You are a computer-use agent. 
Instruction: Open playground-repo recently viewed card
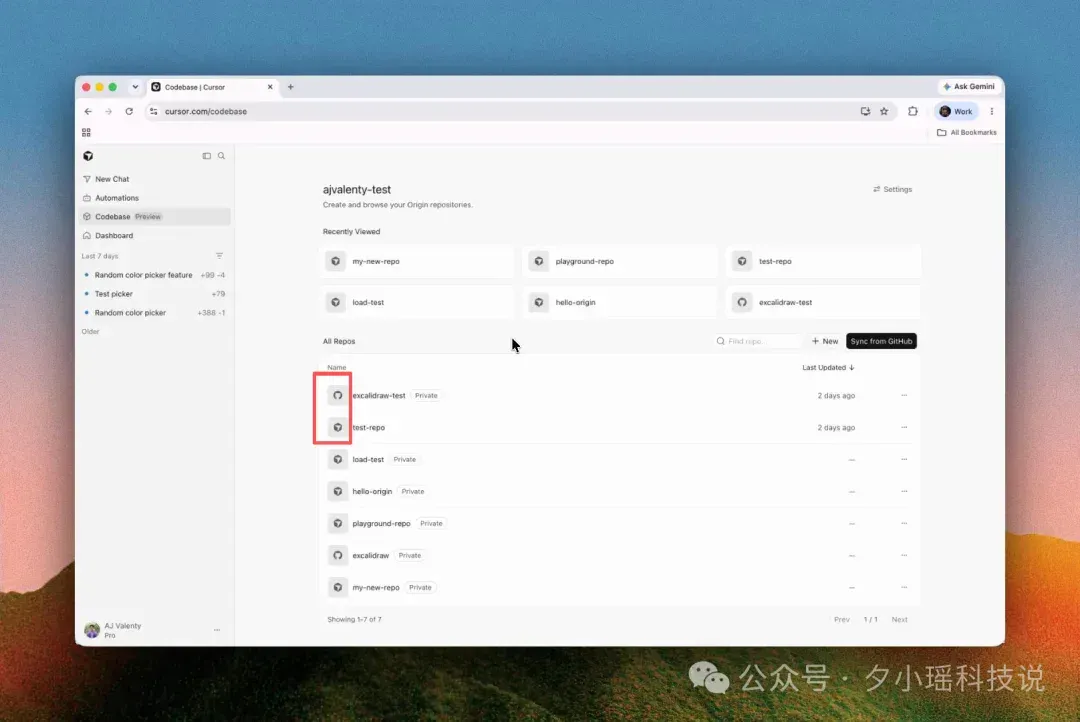click(620, 262)
